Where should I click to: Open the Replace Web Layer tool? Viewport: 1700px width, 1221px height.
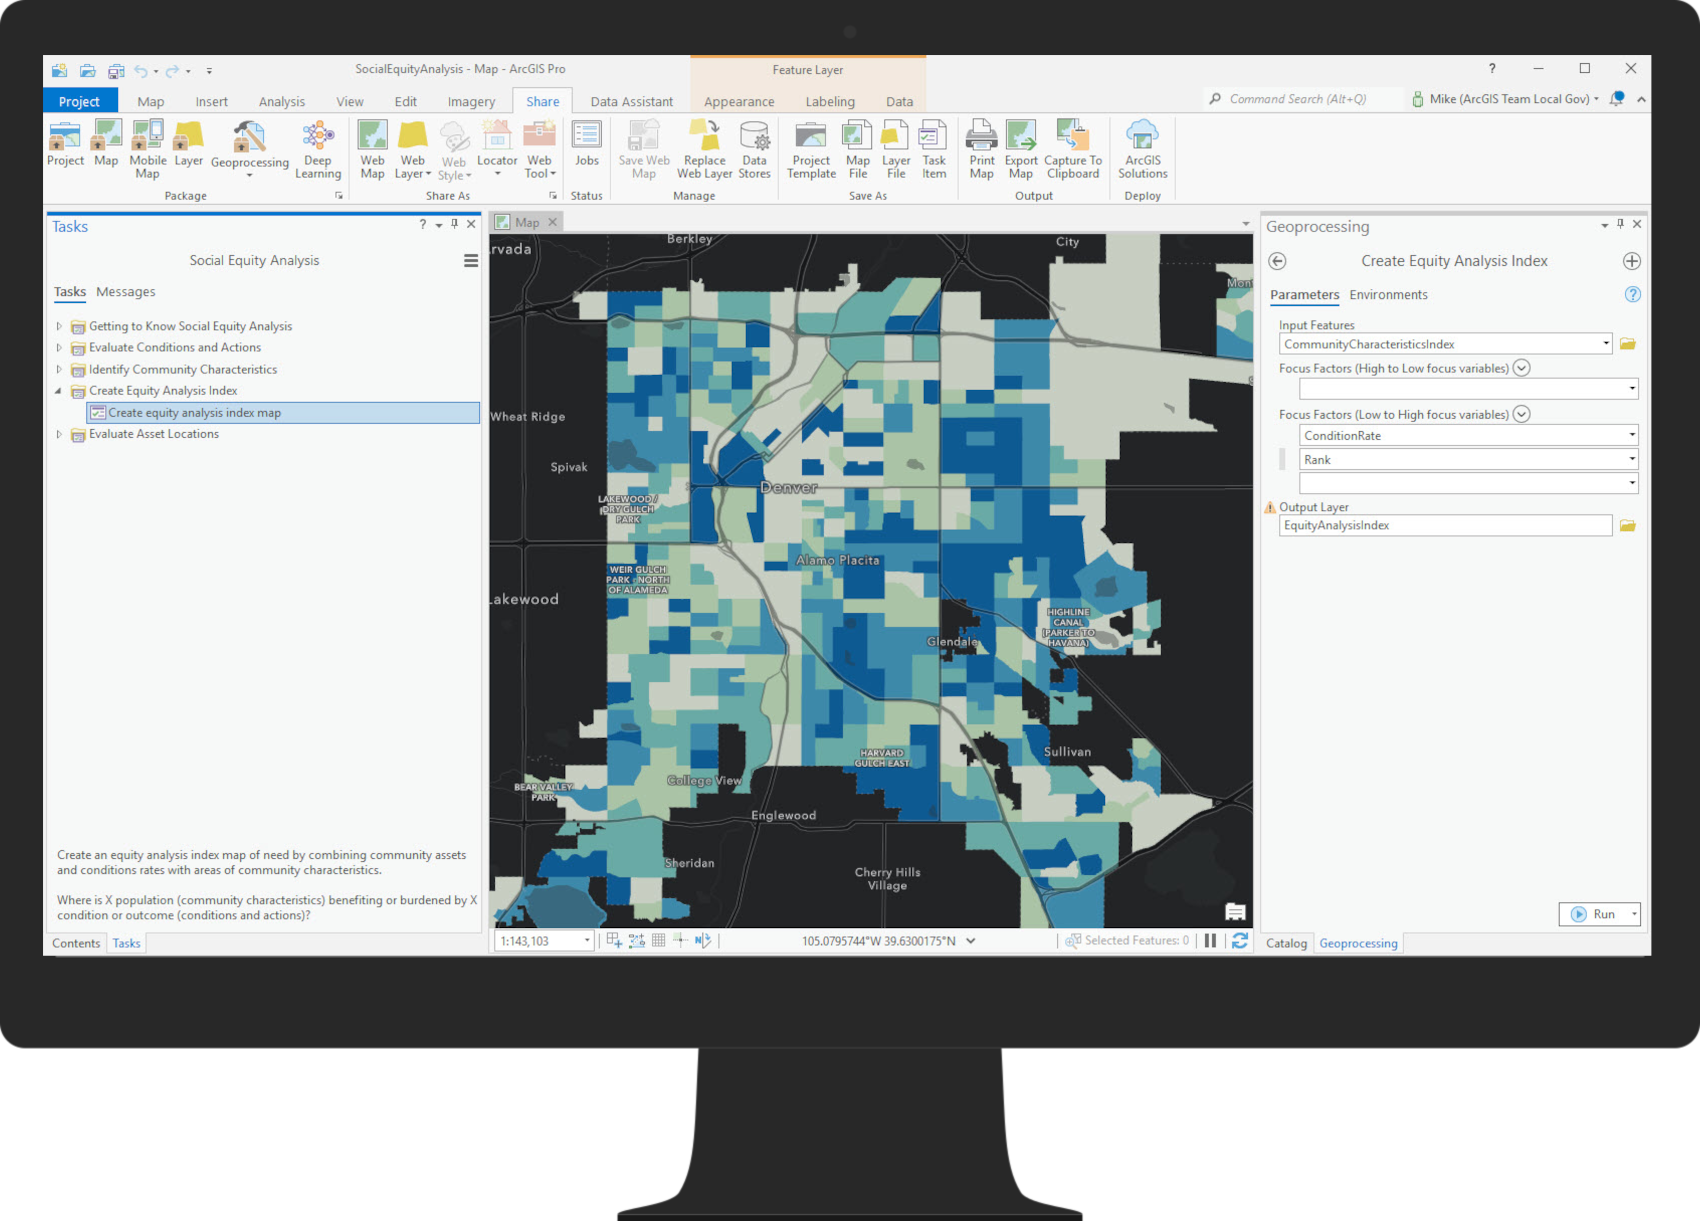click(x=704, y=148)
